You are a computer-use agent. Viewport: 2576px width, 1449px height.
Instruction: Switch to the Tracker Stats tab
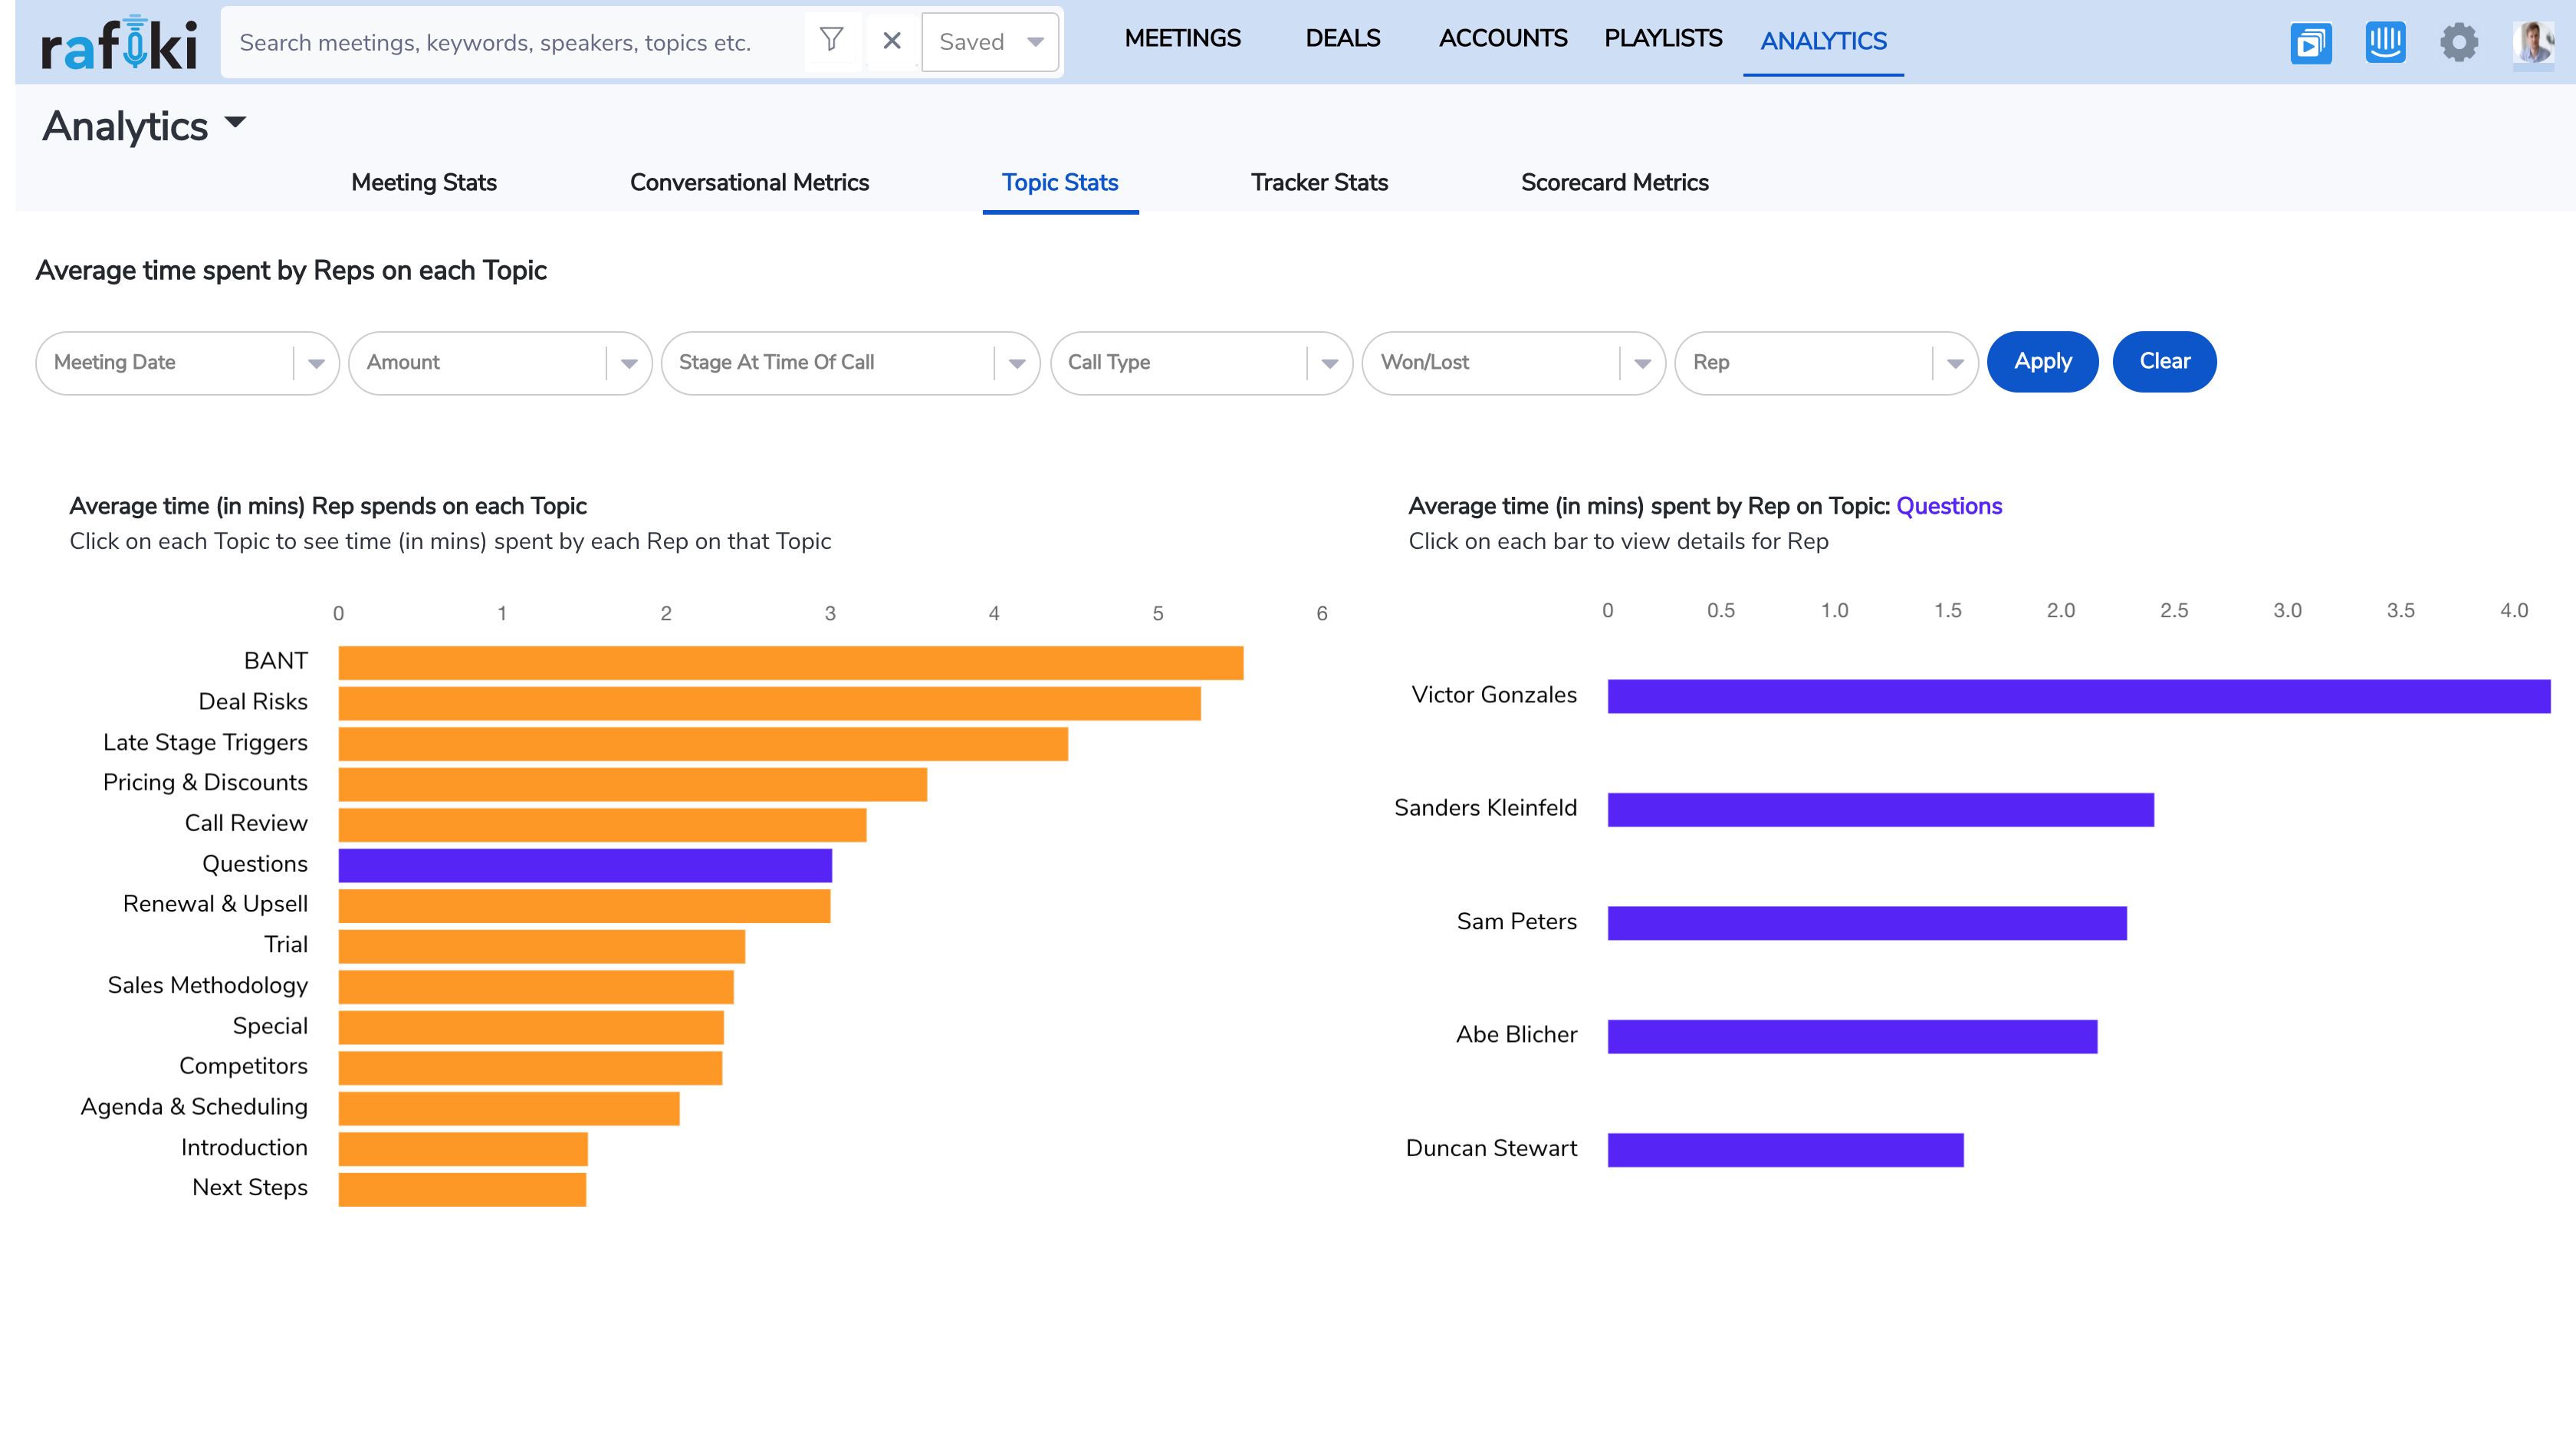pyautogui.click(x=1319, y=182)
